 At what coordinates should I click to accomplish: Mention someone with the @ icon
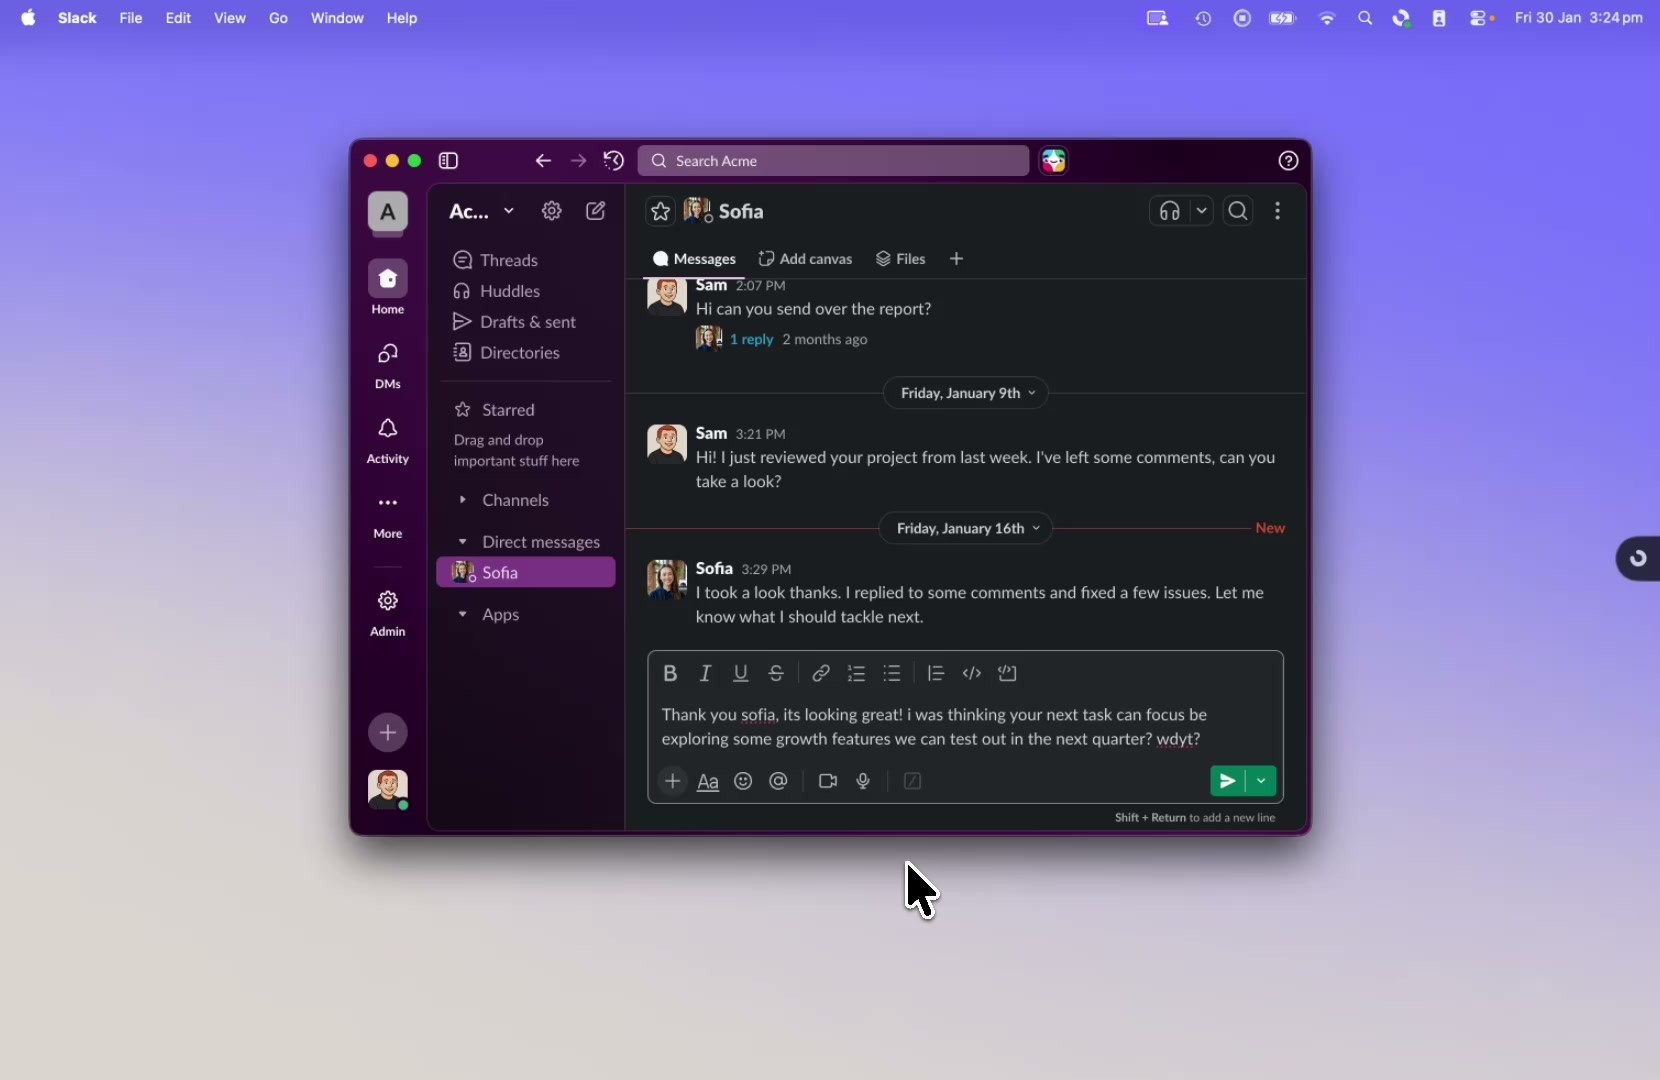(779, 781)
